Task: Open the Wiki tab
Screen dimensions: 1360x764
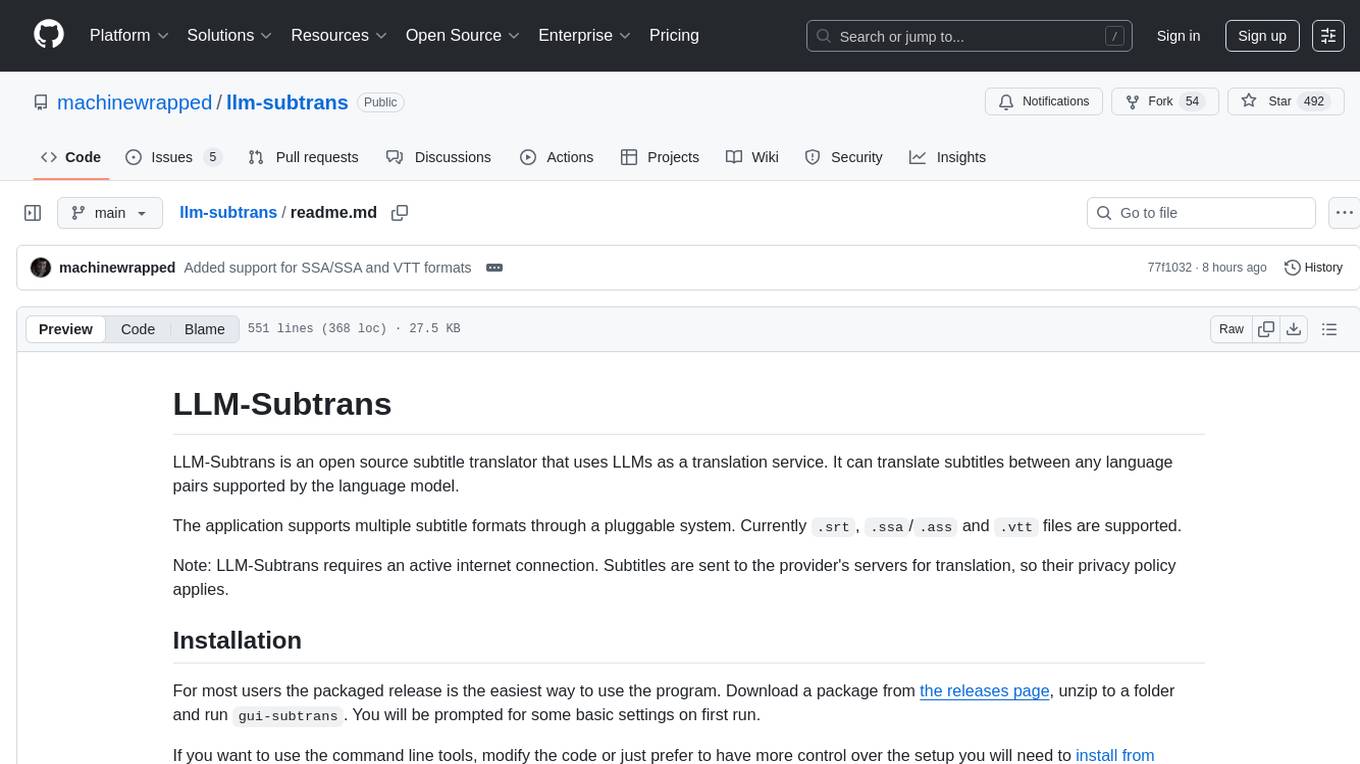Action: (x=752, y=157)
